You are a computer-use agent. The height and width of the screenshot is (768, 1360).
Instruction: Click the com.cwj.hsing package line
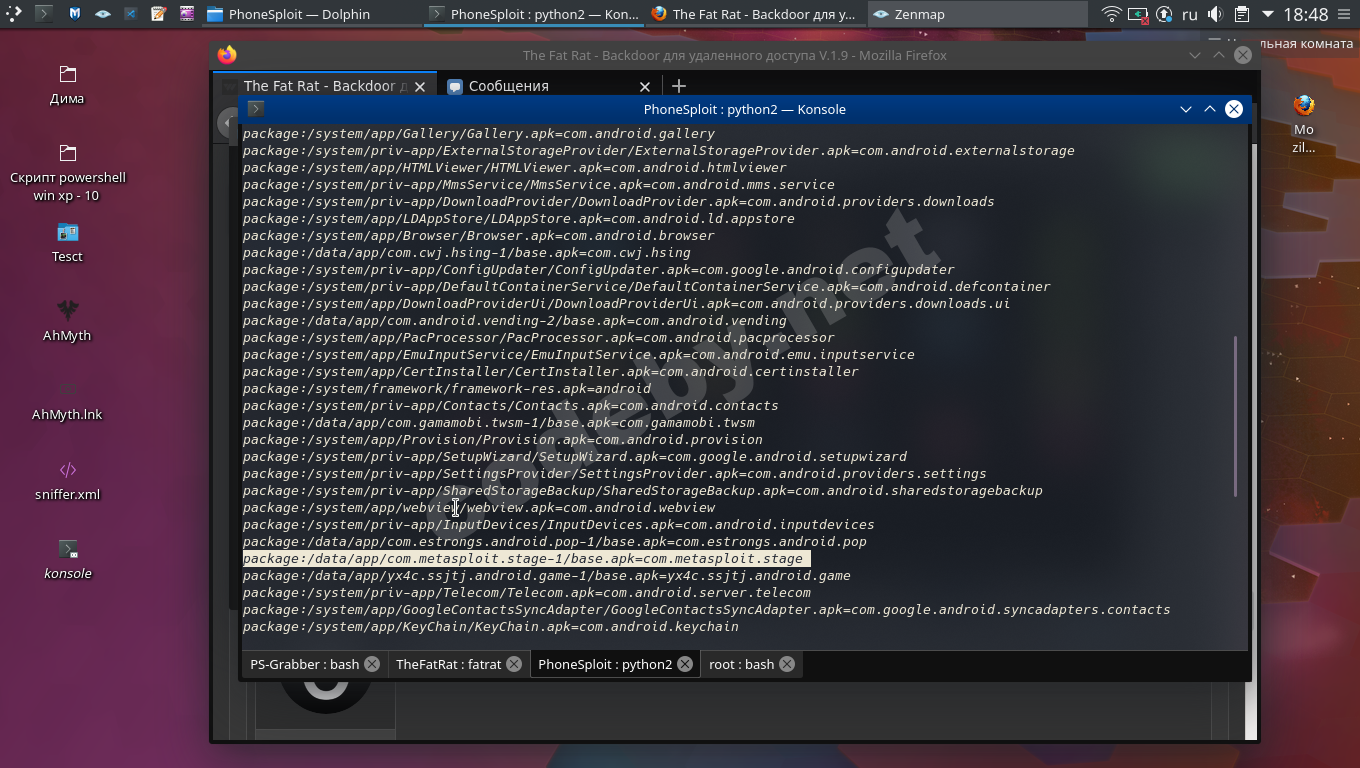coord(467,253)
